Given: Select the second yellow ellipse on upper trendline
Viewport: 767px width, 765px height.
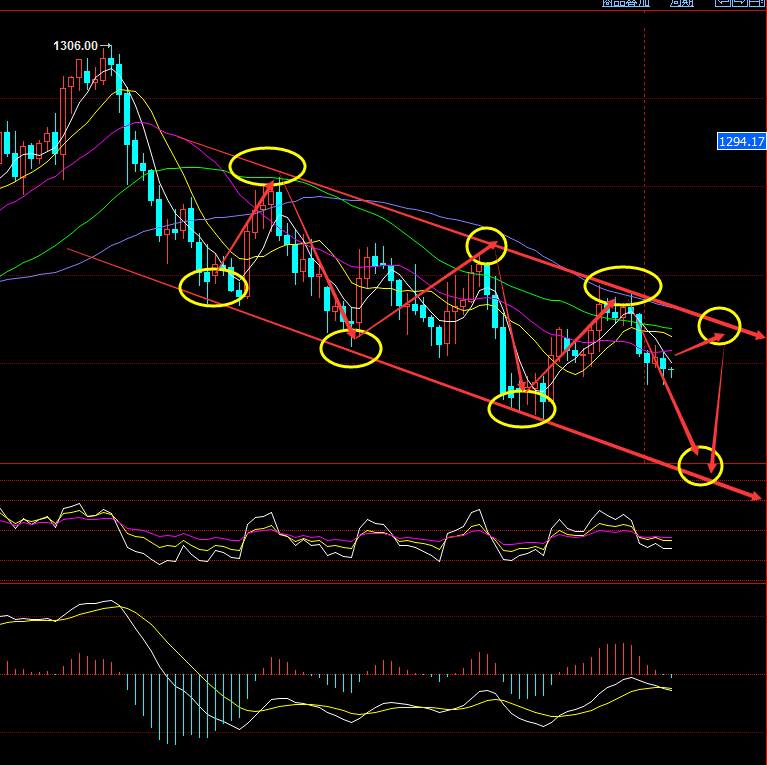Looking at the screenshot, I should coord(486,246).
